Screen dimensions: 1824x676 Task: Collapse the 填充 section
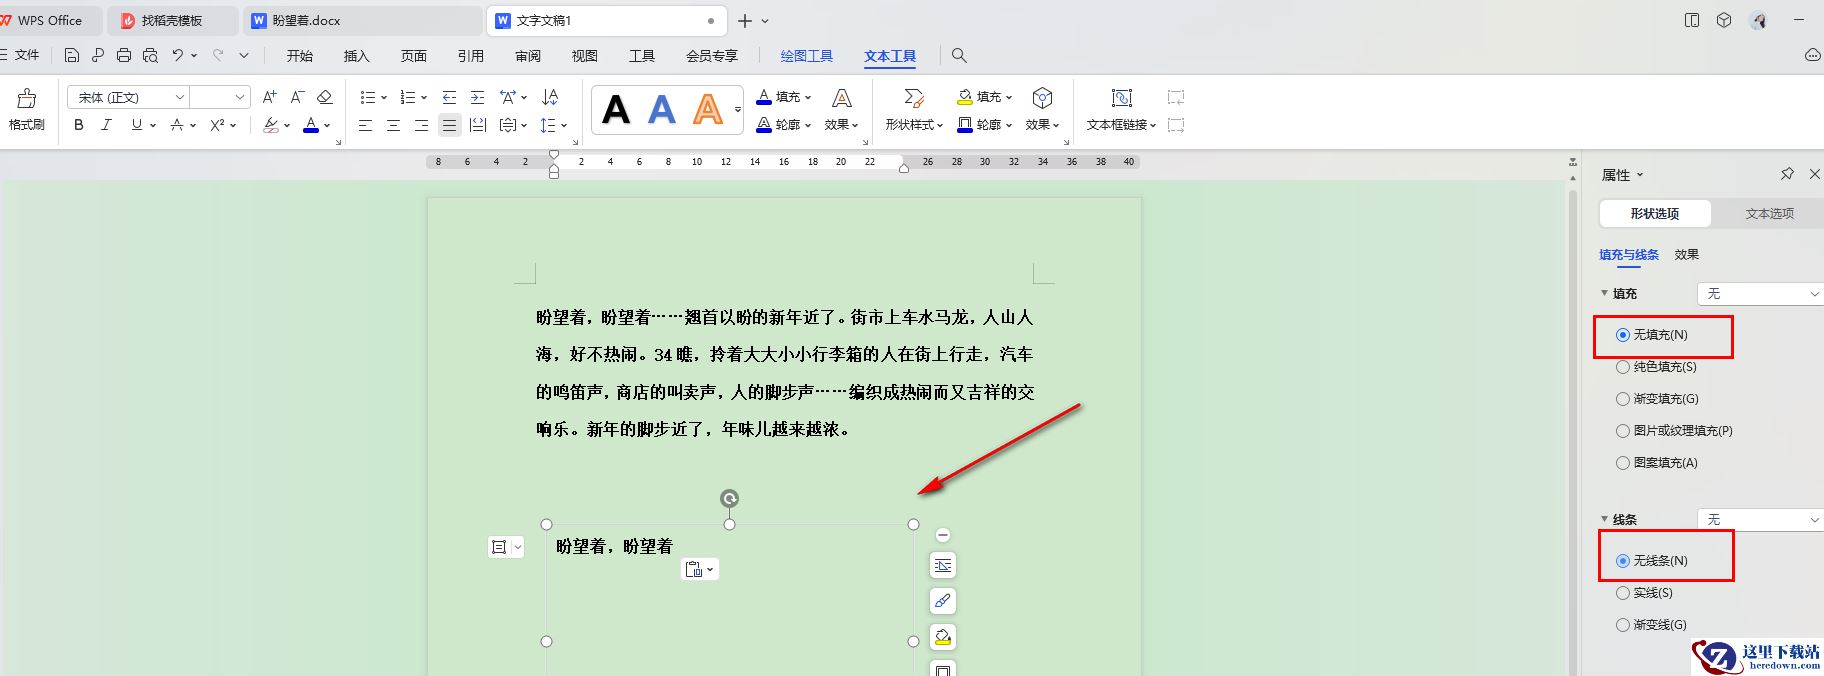[x=1605, y=293]
